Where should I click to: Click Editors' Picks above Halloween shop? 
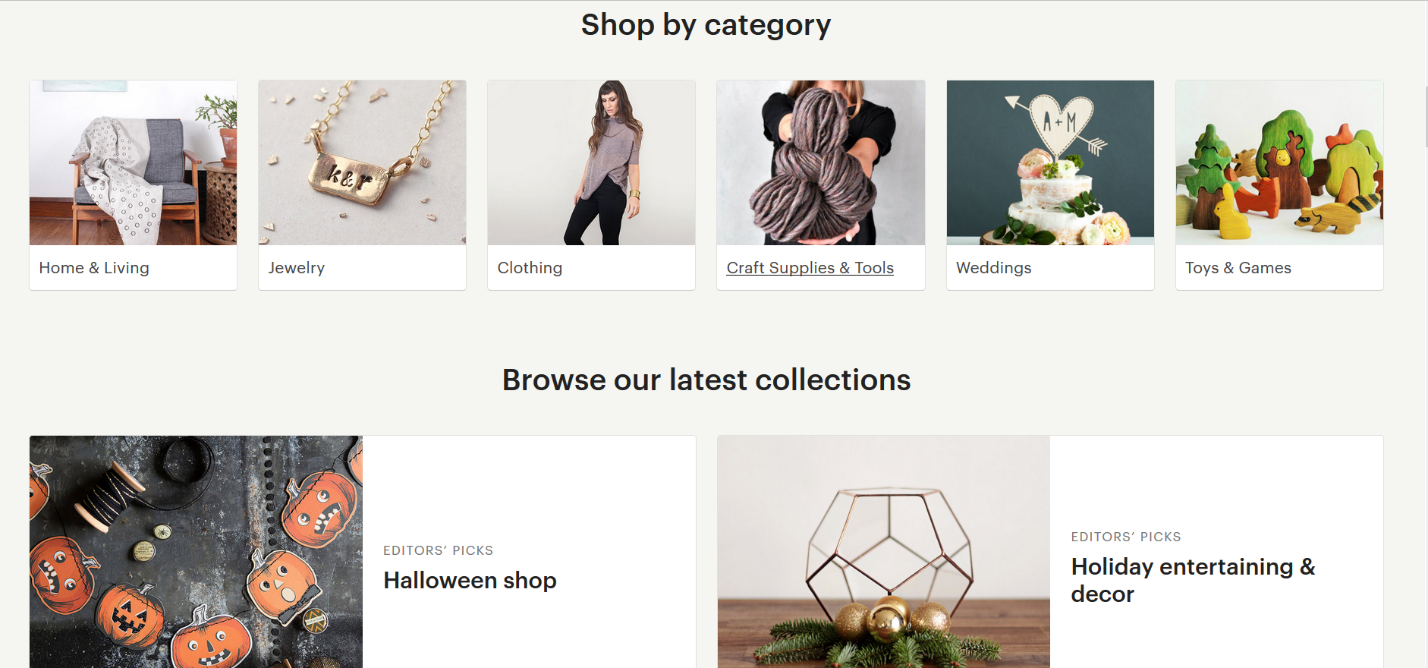tap(438, 551)
